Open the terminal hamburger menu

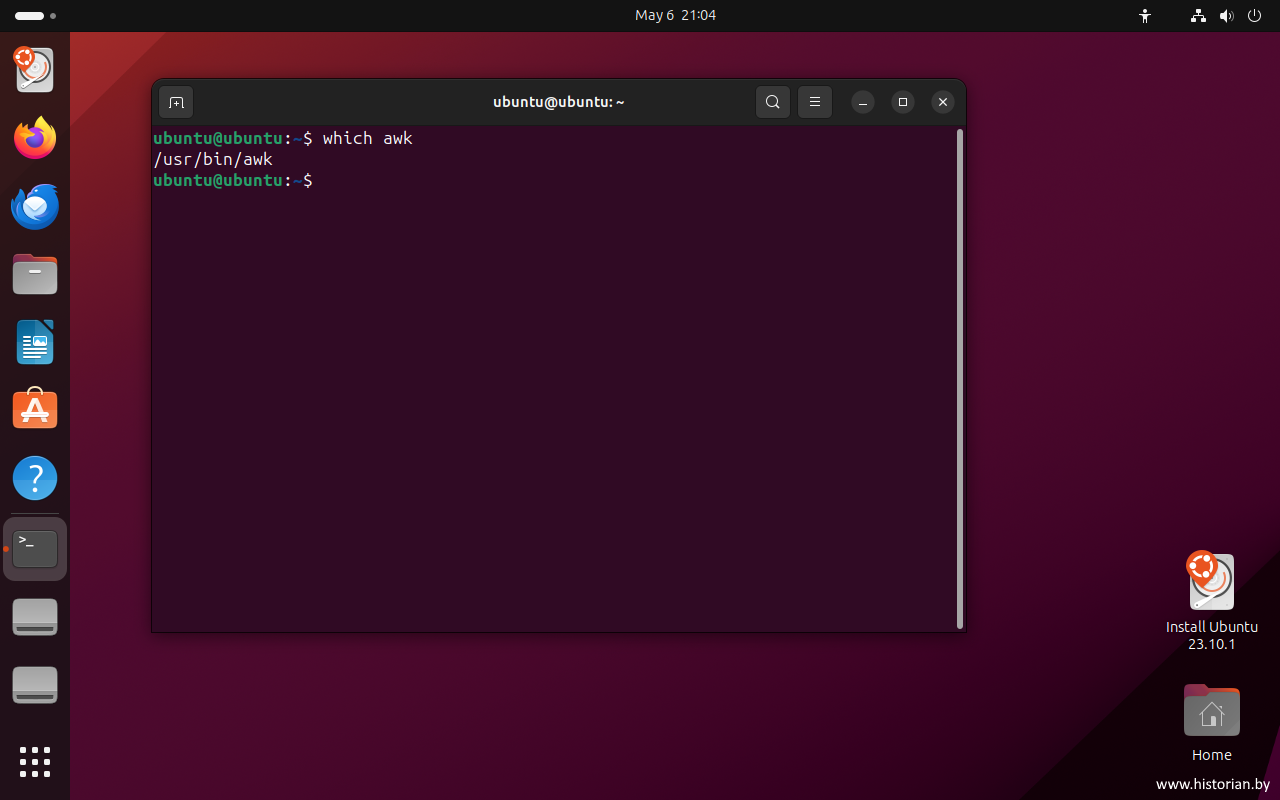[815, 102]
